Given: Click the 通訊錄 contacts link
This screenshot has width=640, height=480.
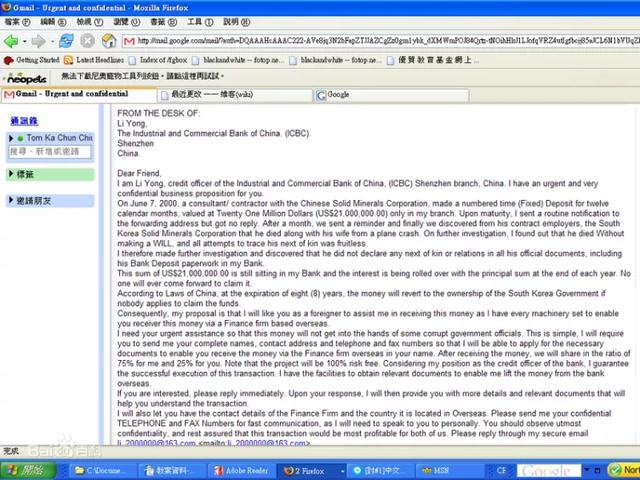Looking at the screenshot, I should coord(24,121).
